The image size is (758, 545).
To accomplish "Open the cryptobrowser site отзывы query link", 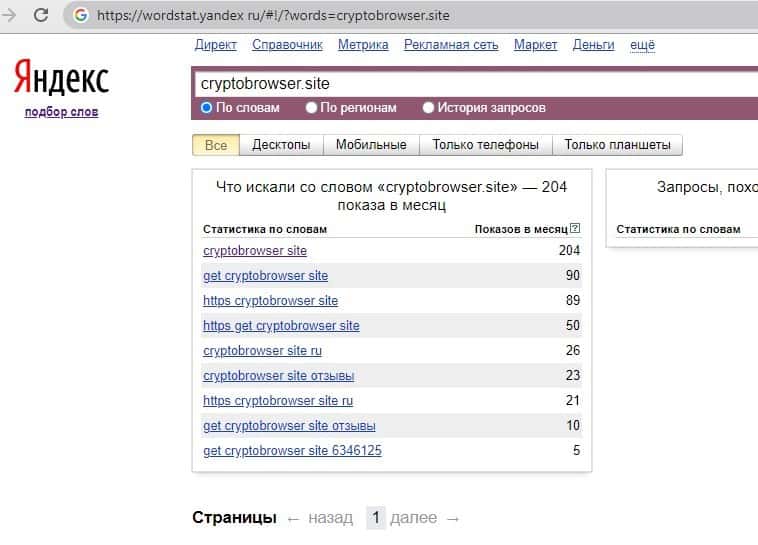I will [x=278, y=376].
